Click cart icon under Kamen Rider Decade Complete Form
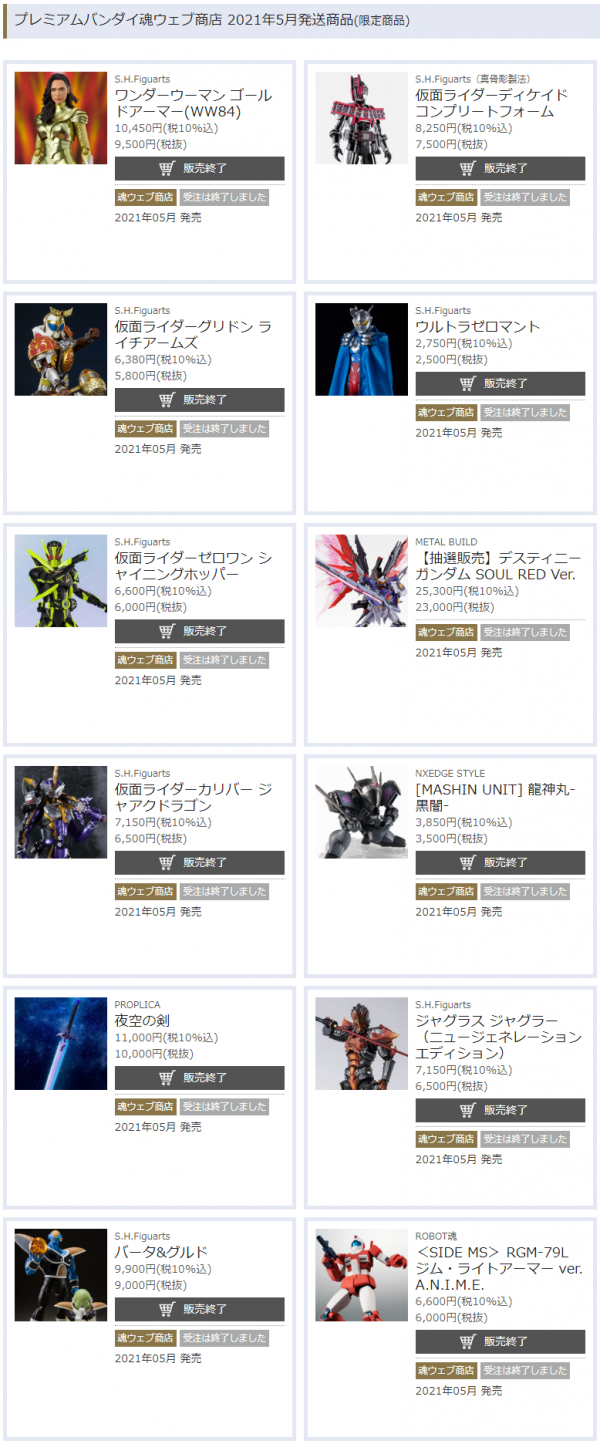600x1444 pixels. (x=468, y=168)
